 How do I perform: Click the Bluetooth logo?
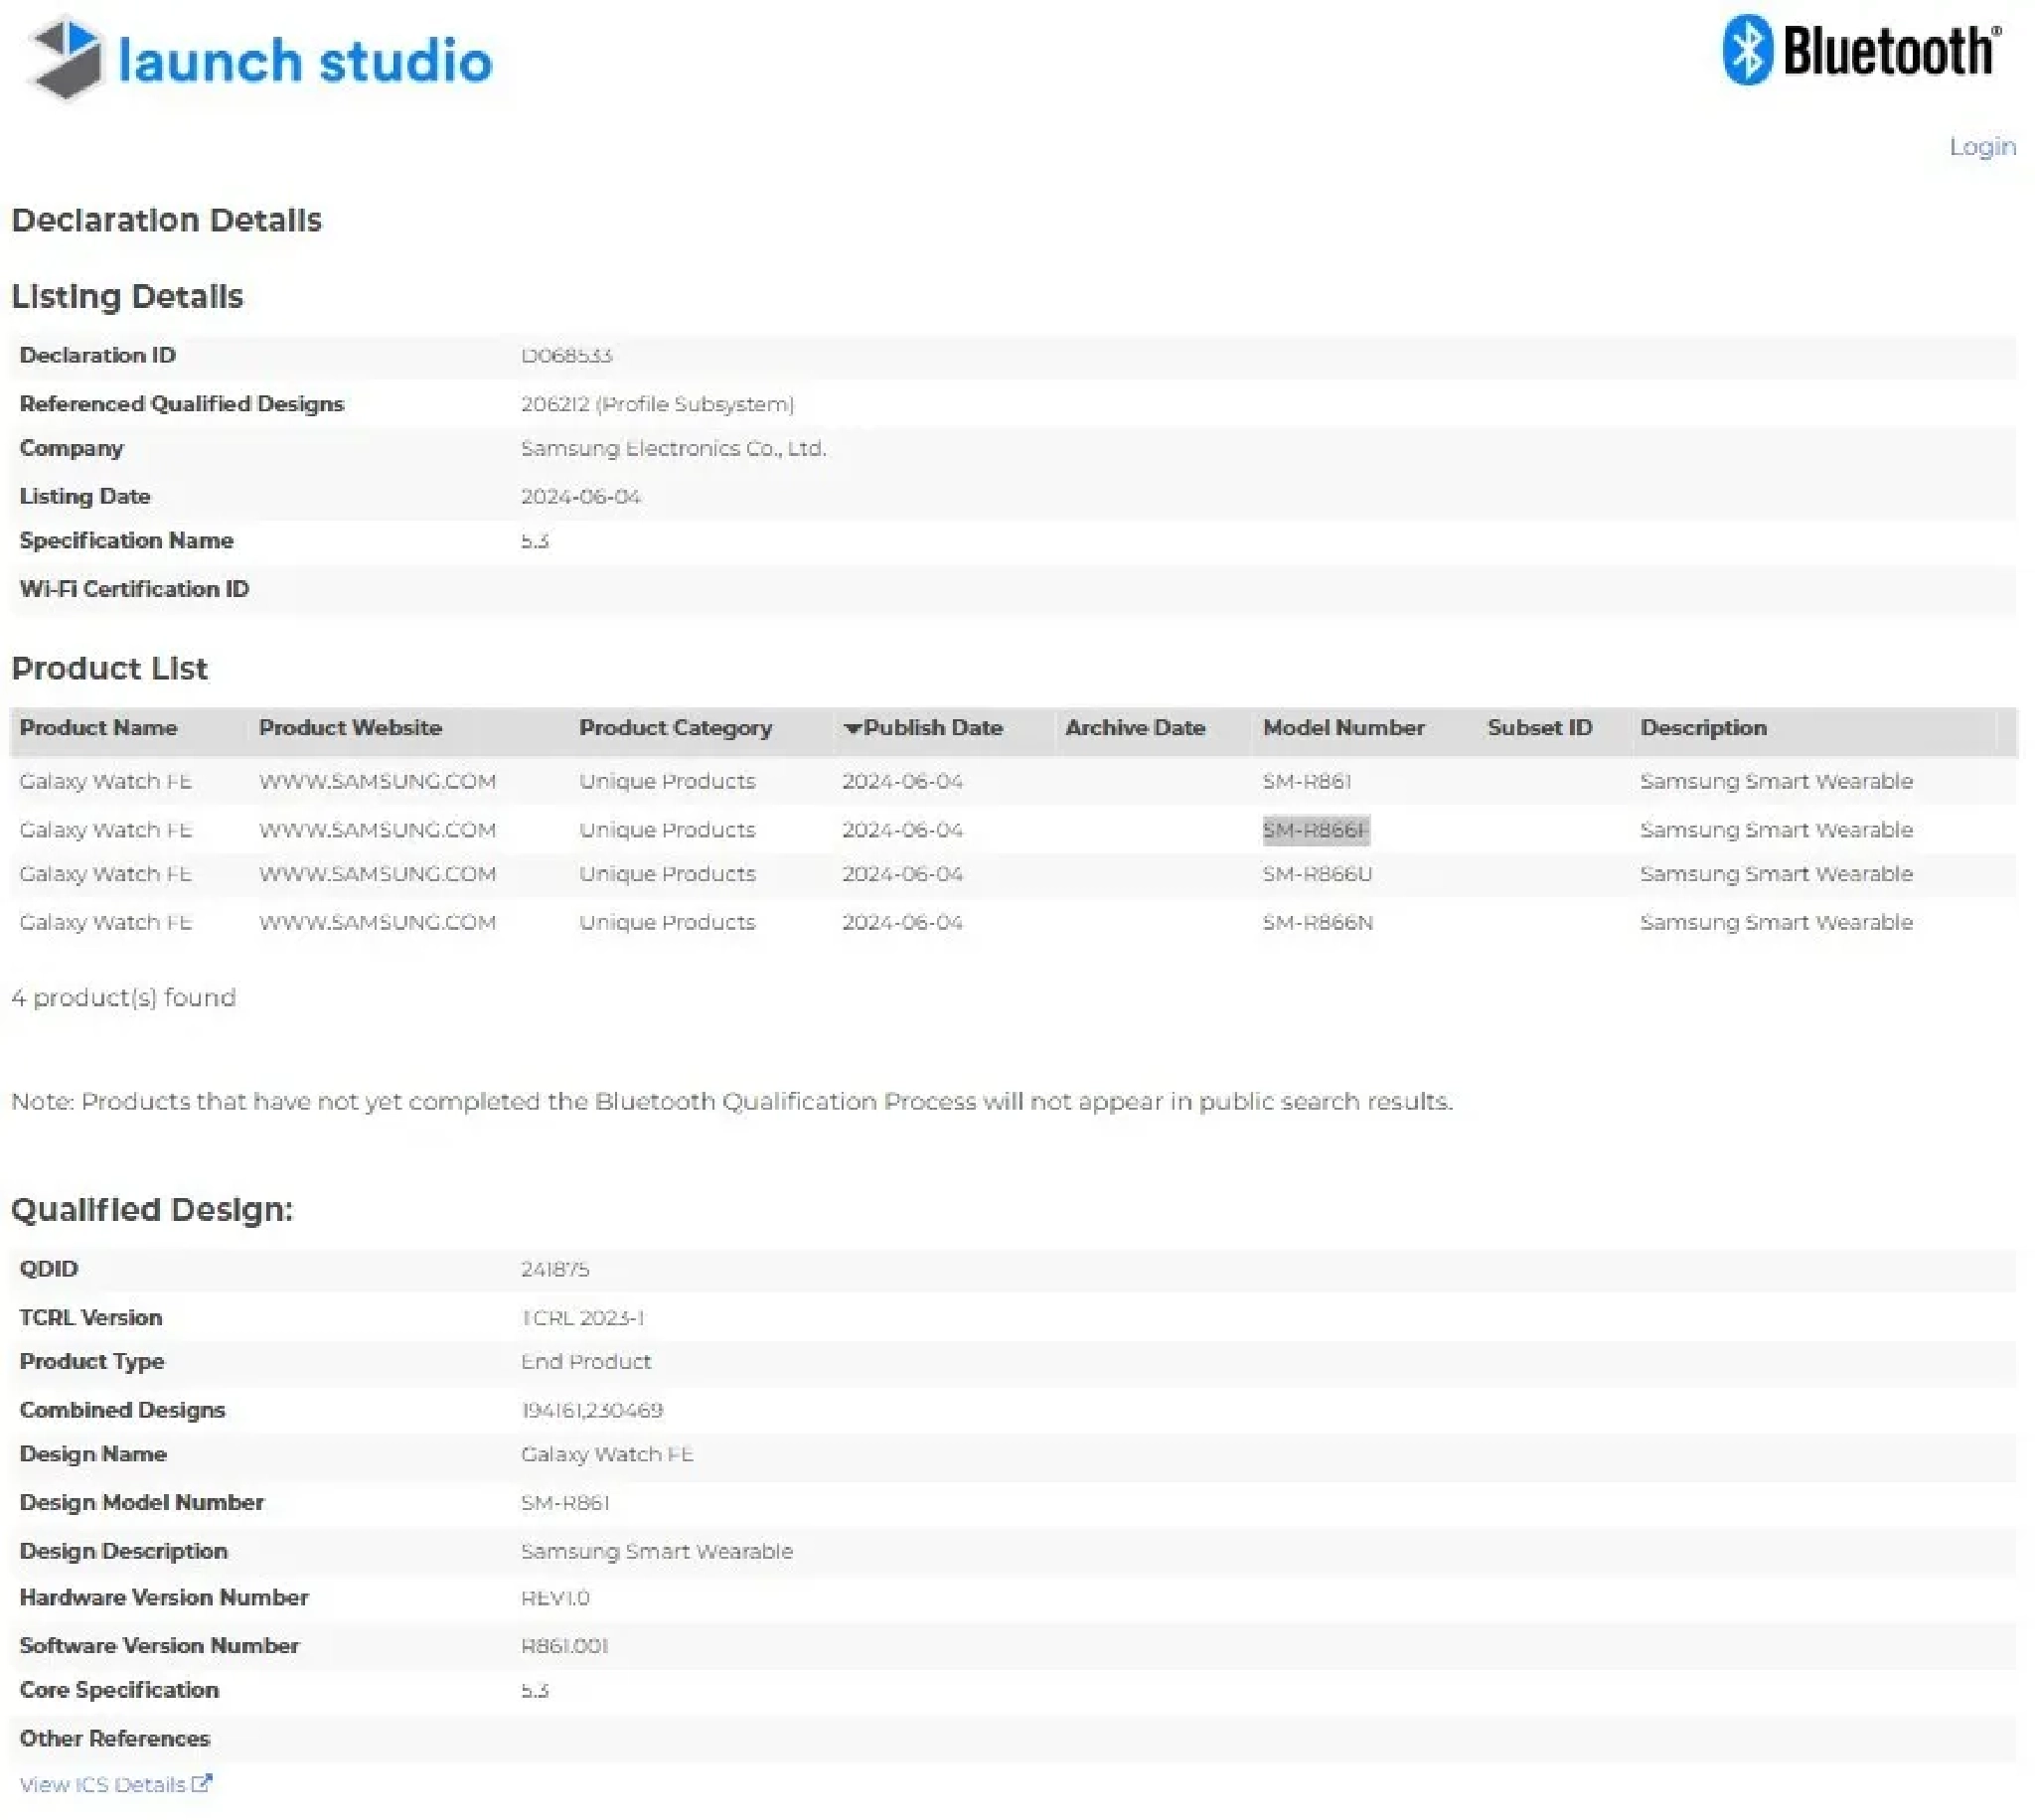1861,50
